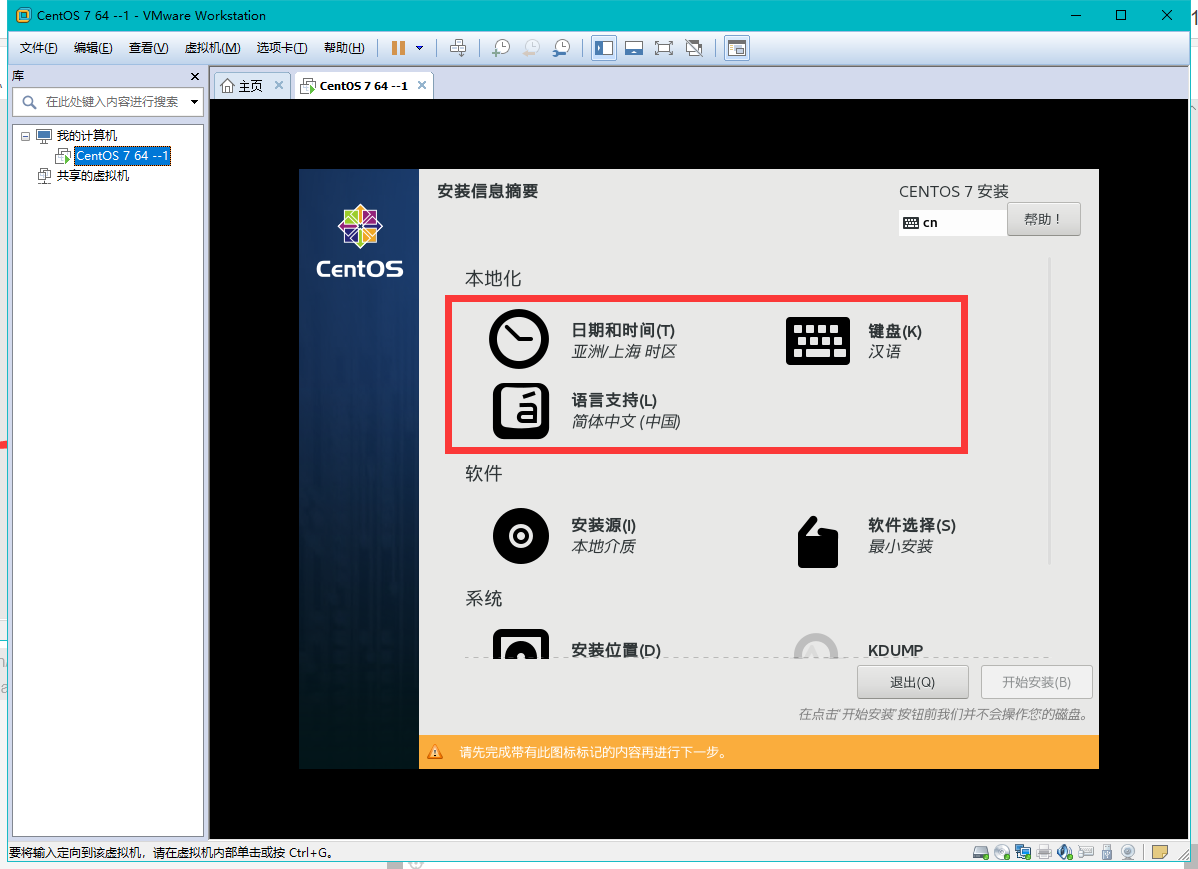Enter full screen mode icon

[664, 48]
